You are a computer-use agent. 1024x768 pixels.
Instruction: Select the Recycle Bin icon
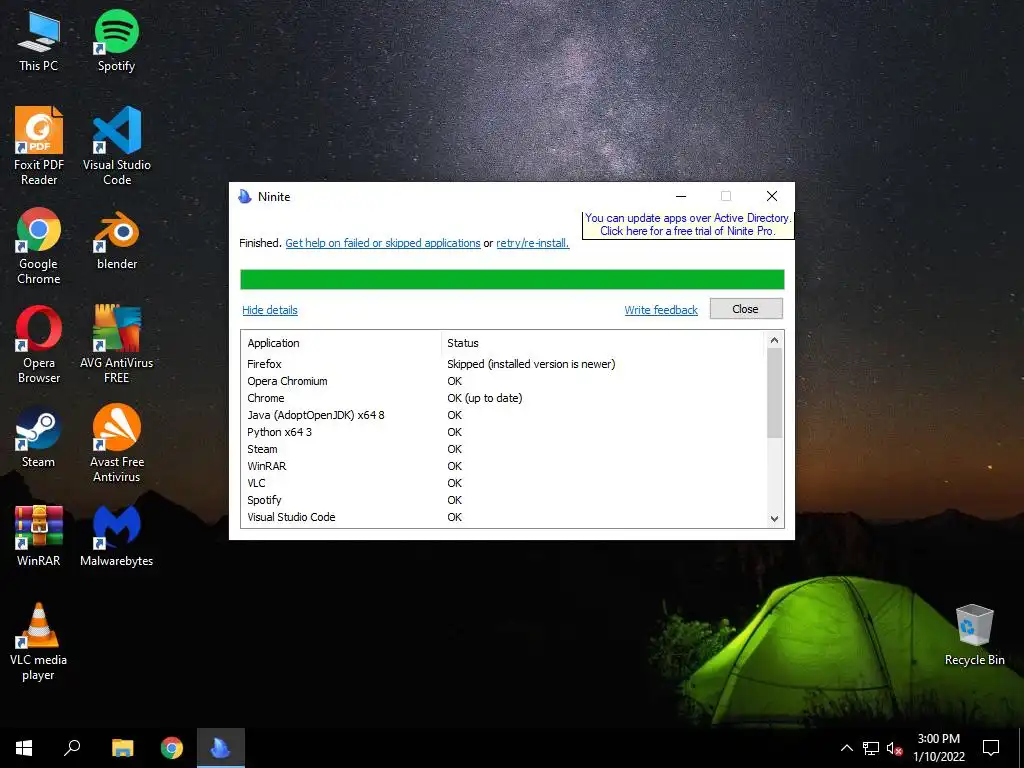974,635
